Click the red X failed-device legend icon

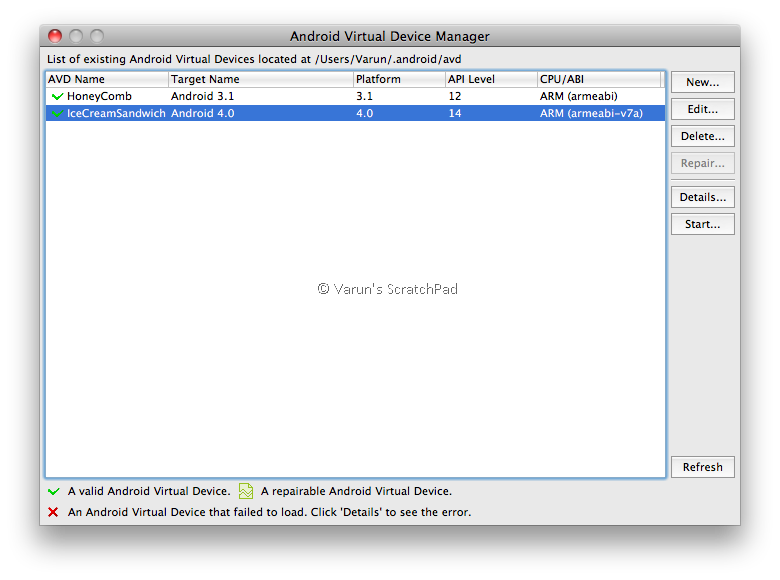pyautogui.click(x=53, y=512)
